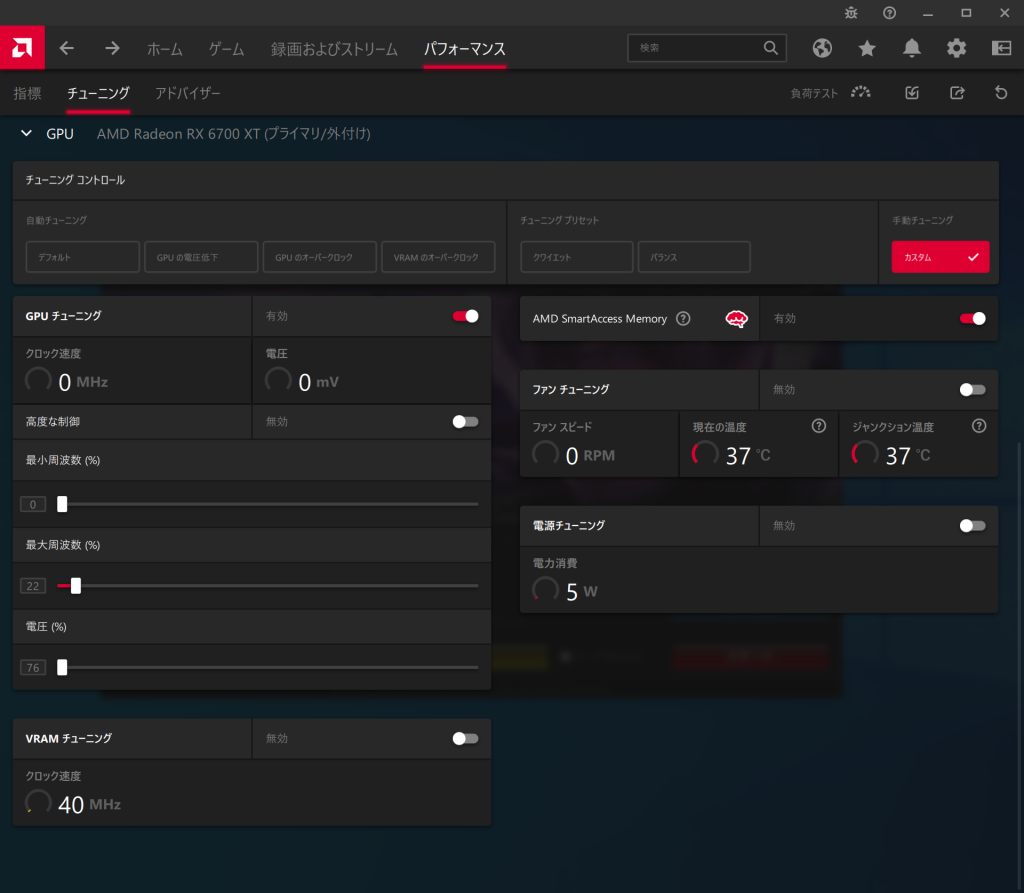This screenshot has width=1024, height=893.
Task: Click the reset tuning circular arrow icon
Action: tap(1001, 93)
